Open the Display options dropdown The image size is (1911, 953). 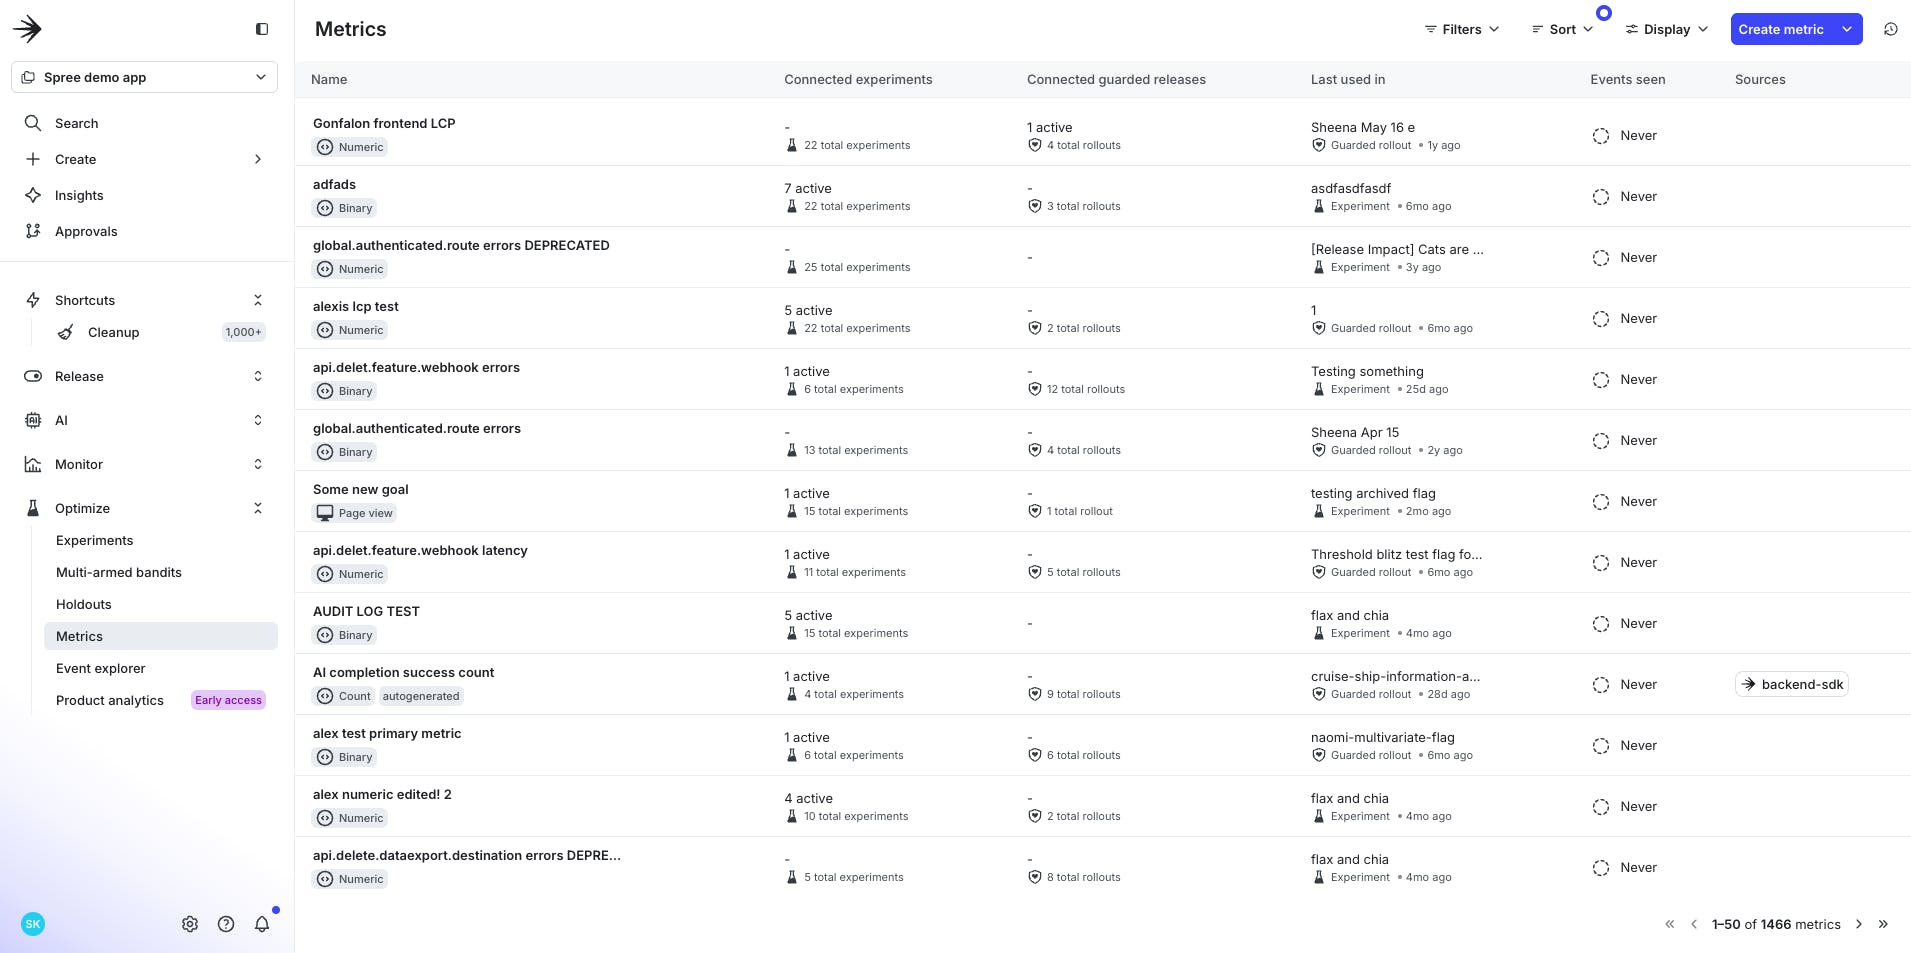tap(1666, 29)
